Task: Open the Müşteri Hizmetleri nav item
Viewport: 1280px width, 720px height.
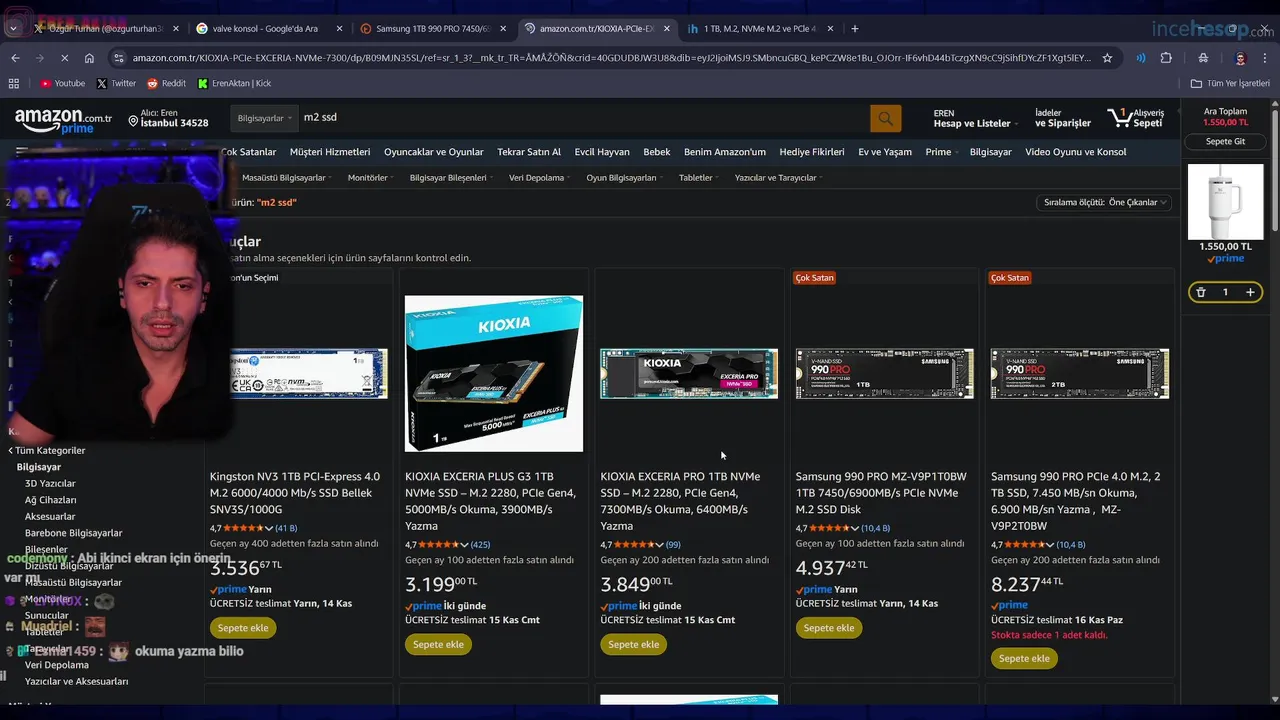Action: (x=330, y=152)
